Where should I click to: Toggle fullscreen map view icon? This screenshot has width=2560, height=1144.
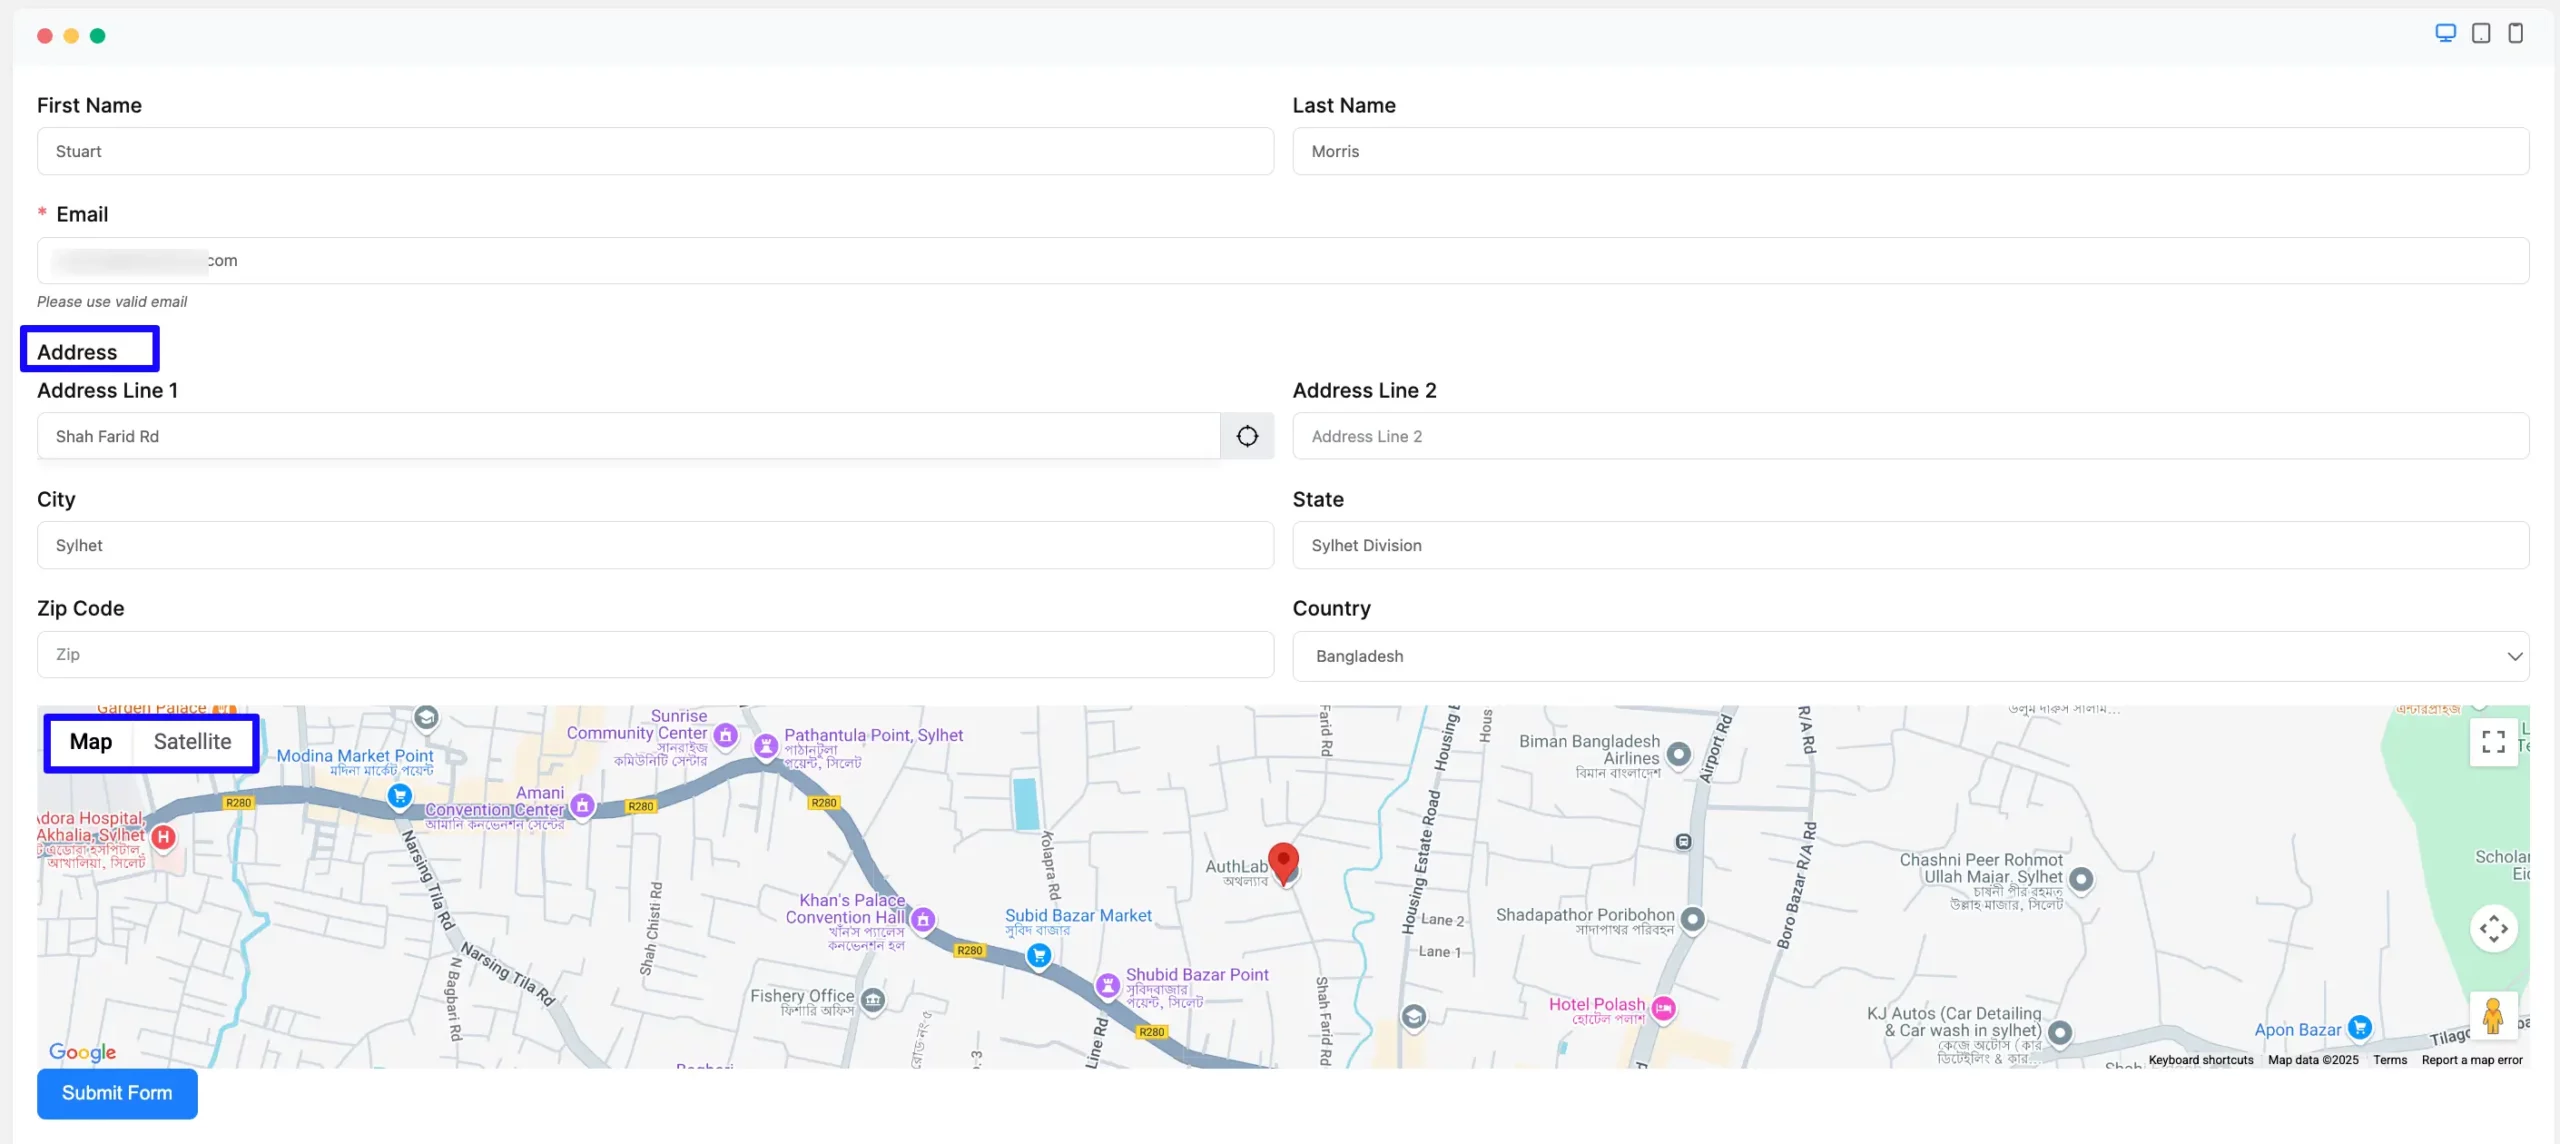2493,741
